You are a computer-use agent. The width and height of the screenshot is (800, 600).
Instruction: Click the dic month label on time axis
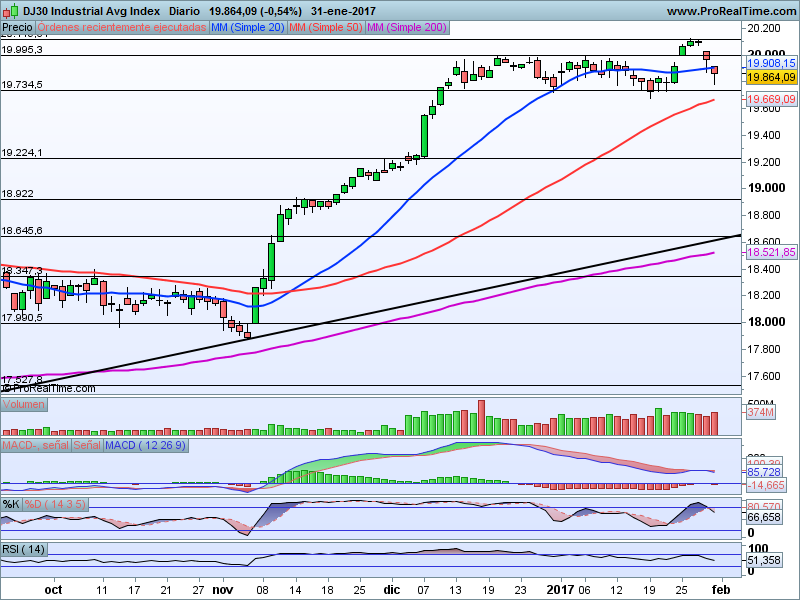click(x=392, y=590)
